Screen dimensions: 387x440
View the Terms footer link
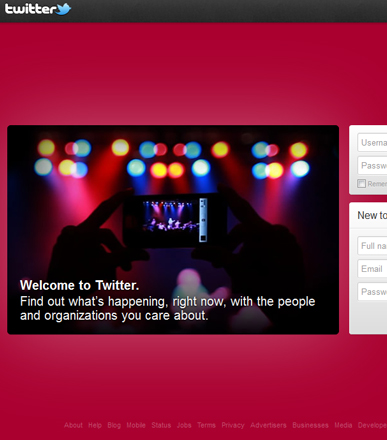(206, 425)
